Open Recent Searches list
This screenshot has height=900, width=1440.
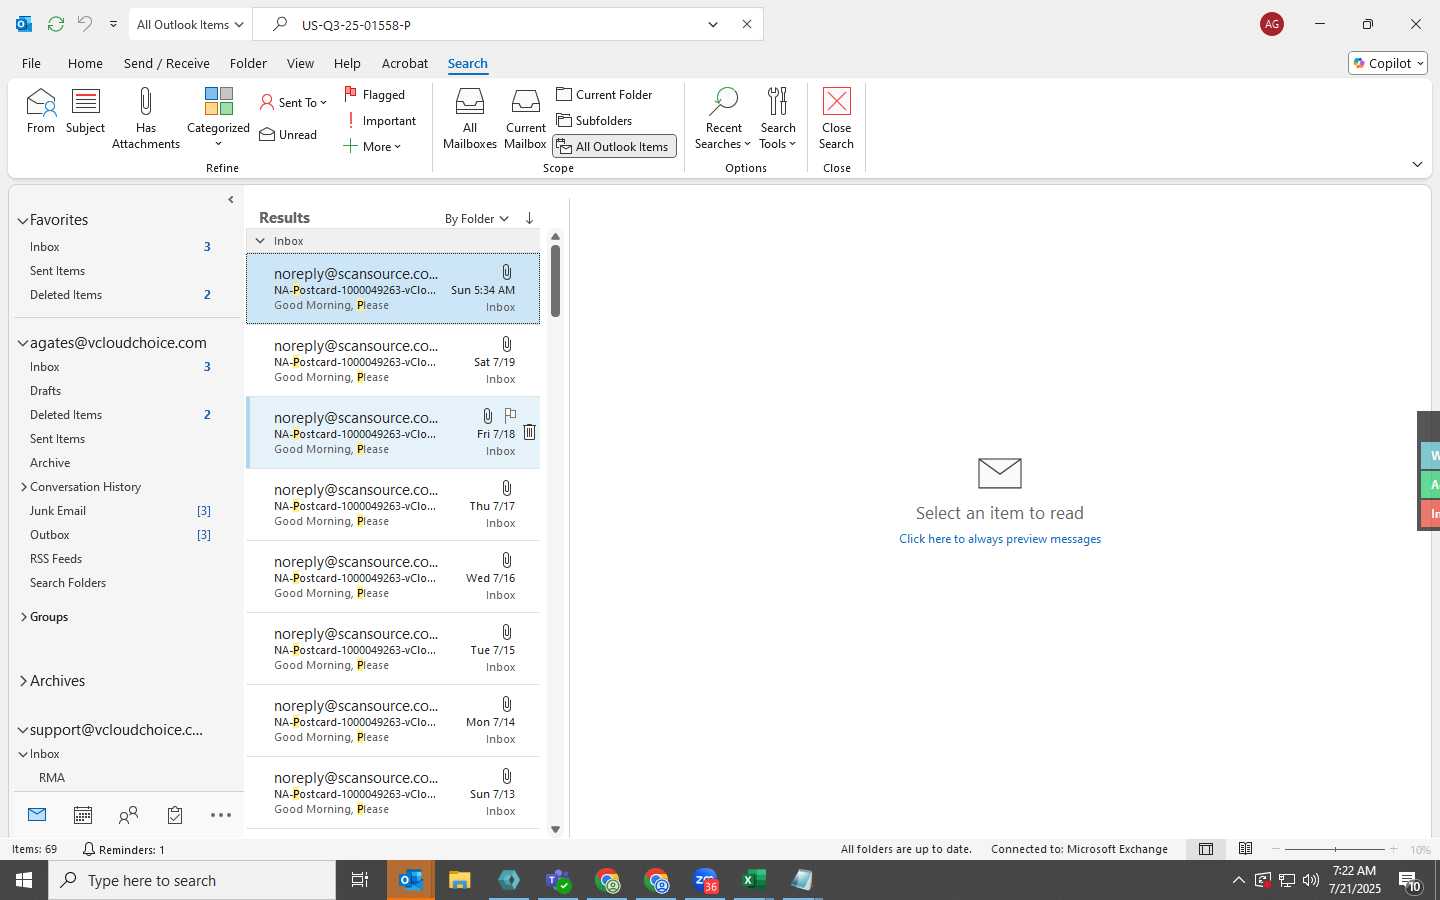(x=723, y=118)
